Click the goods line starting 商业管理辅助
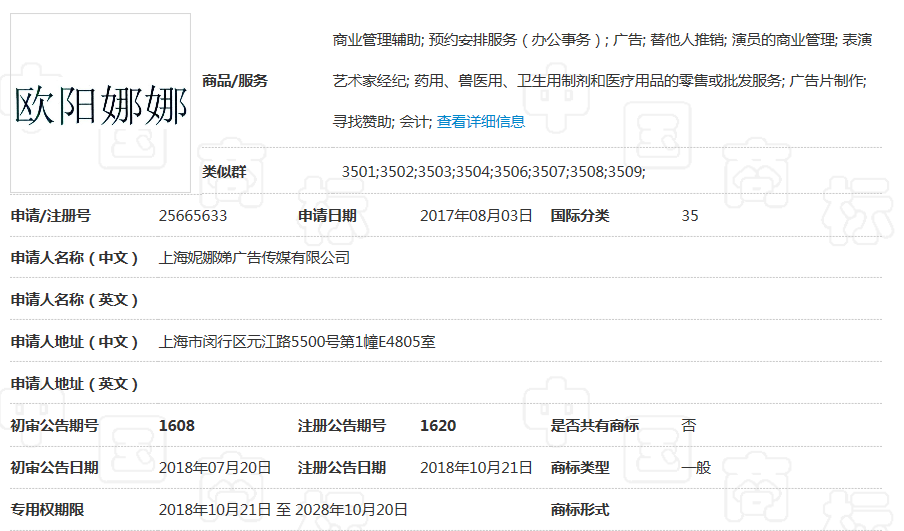The width and height of the screenshot is (904, 531). [602, 40]
